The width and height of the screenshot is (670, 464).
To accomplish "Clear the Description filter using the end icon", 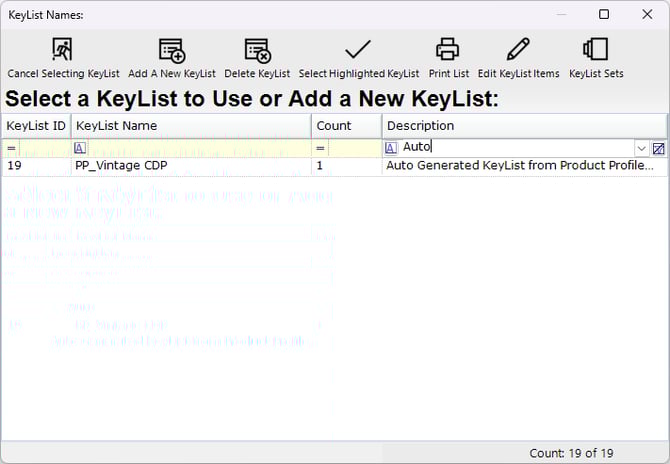I will 658,148.
